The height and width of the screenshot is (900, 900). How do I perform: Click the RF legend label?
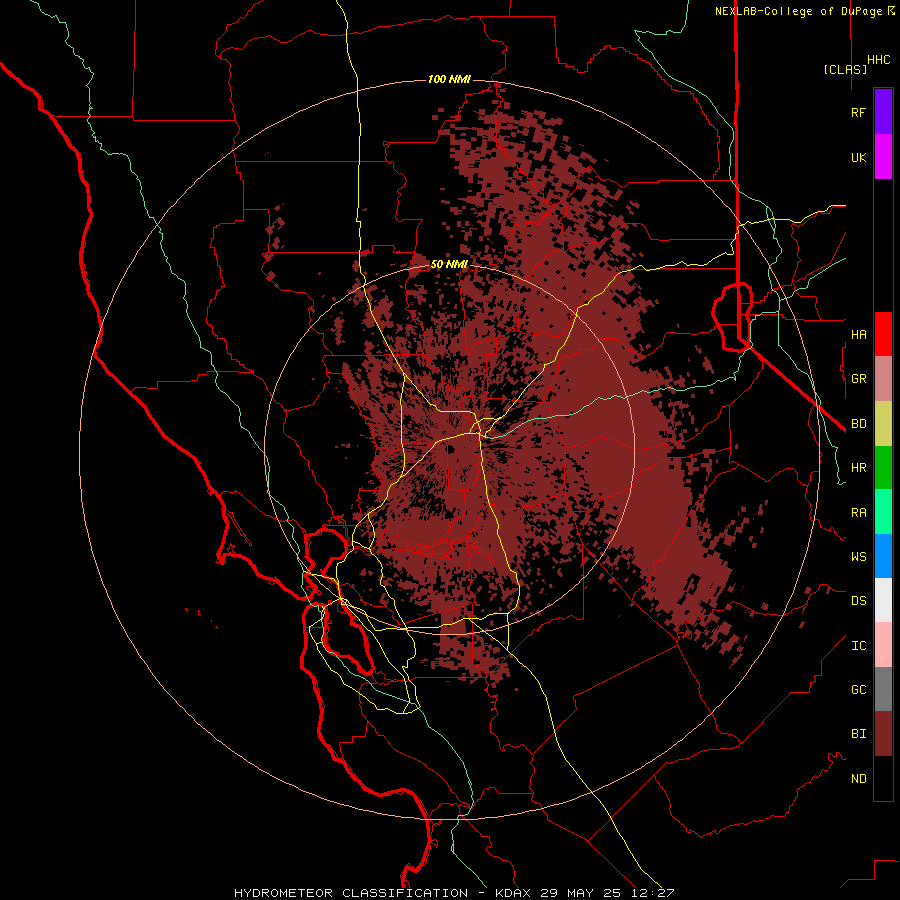(858, 112)
